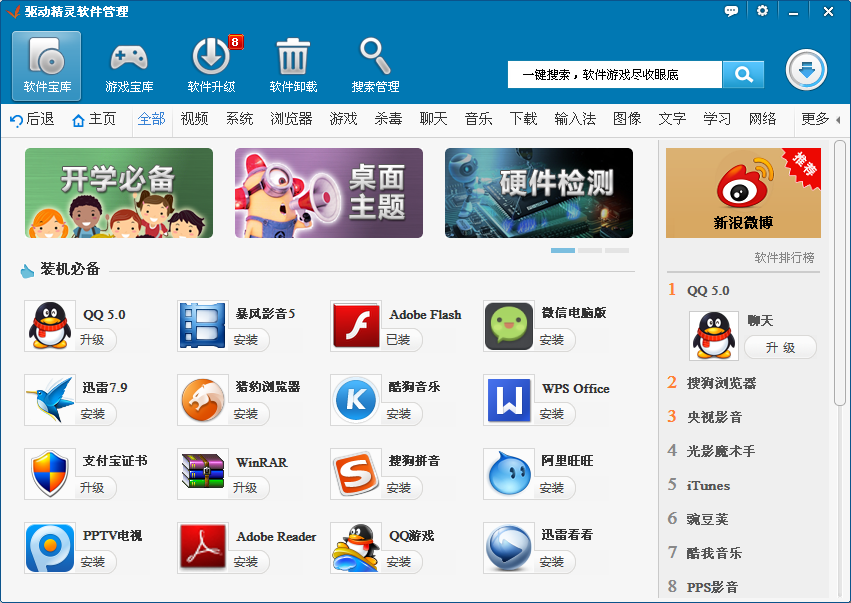851x603 pixels.
Task: Open iTunes in ranking list
Action: 708,485
